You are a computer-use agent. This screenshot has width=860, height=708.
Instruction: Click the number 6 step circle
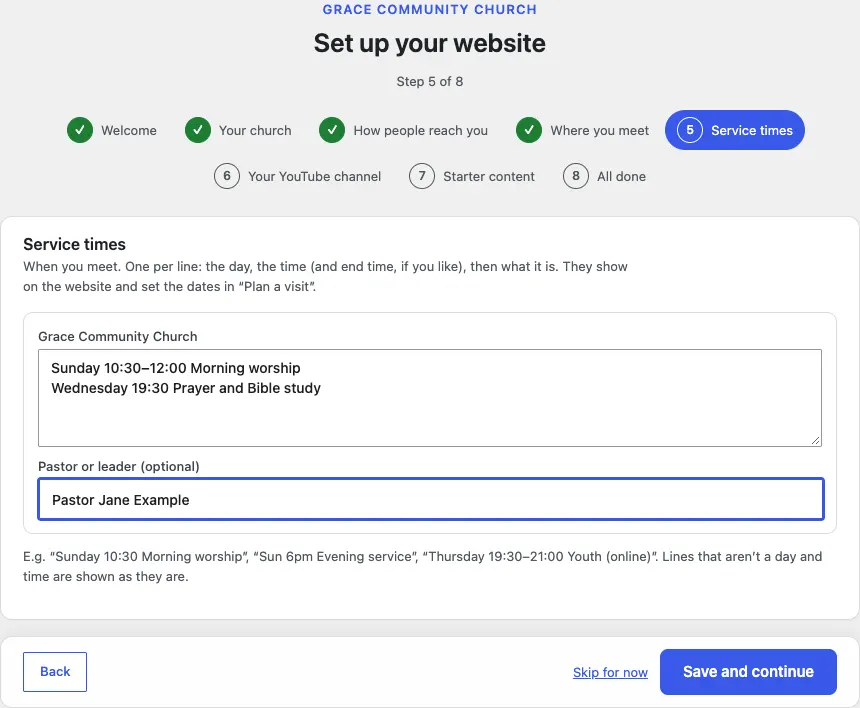[227, 176]
